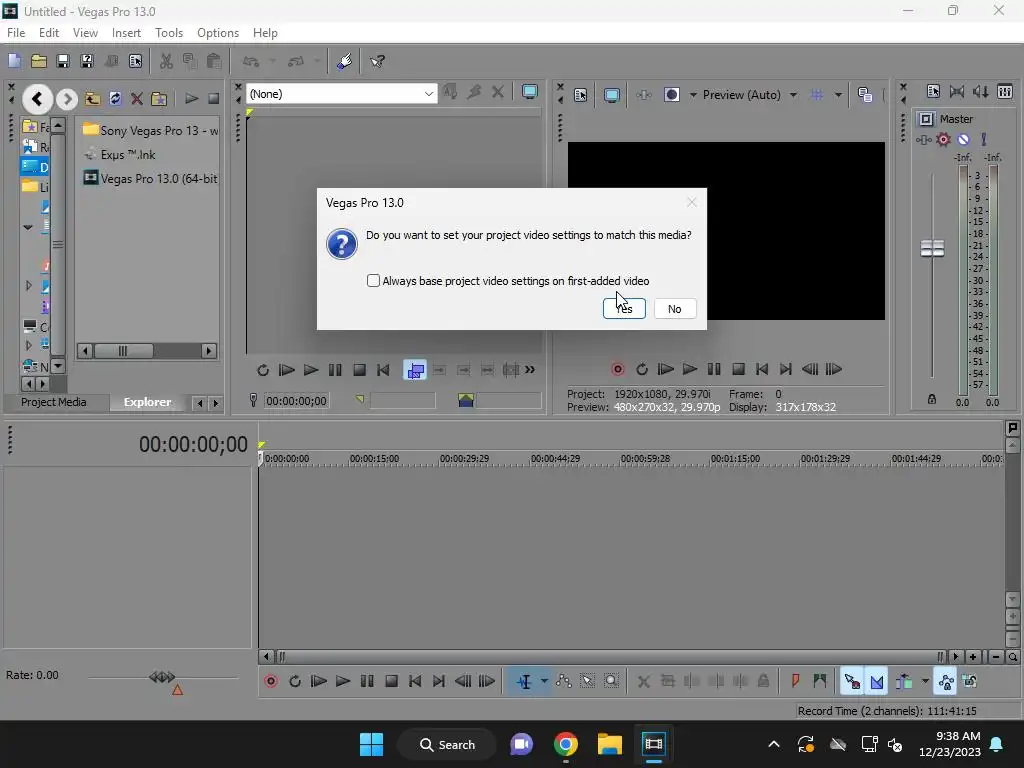Click the red delete X in Explorer
Screen dimensions: 1024x768
pyautogui.click(x=136, y=99)
